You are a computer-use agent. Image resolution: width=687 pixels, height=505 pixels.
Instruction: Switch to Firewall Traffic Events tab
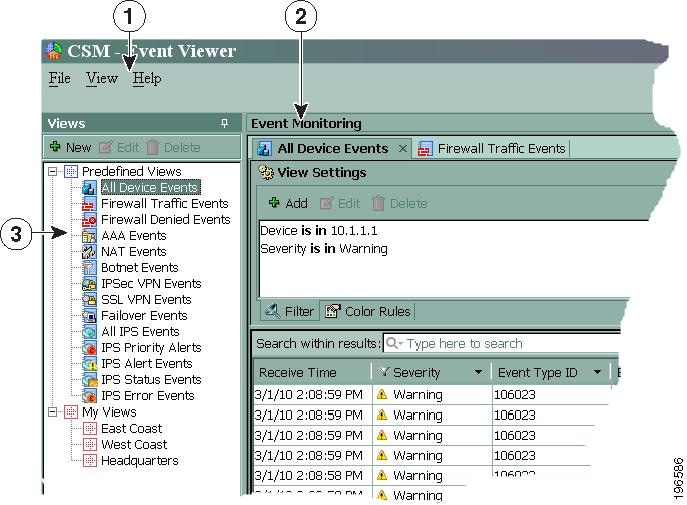click(492, 148)
